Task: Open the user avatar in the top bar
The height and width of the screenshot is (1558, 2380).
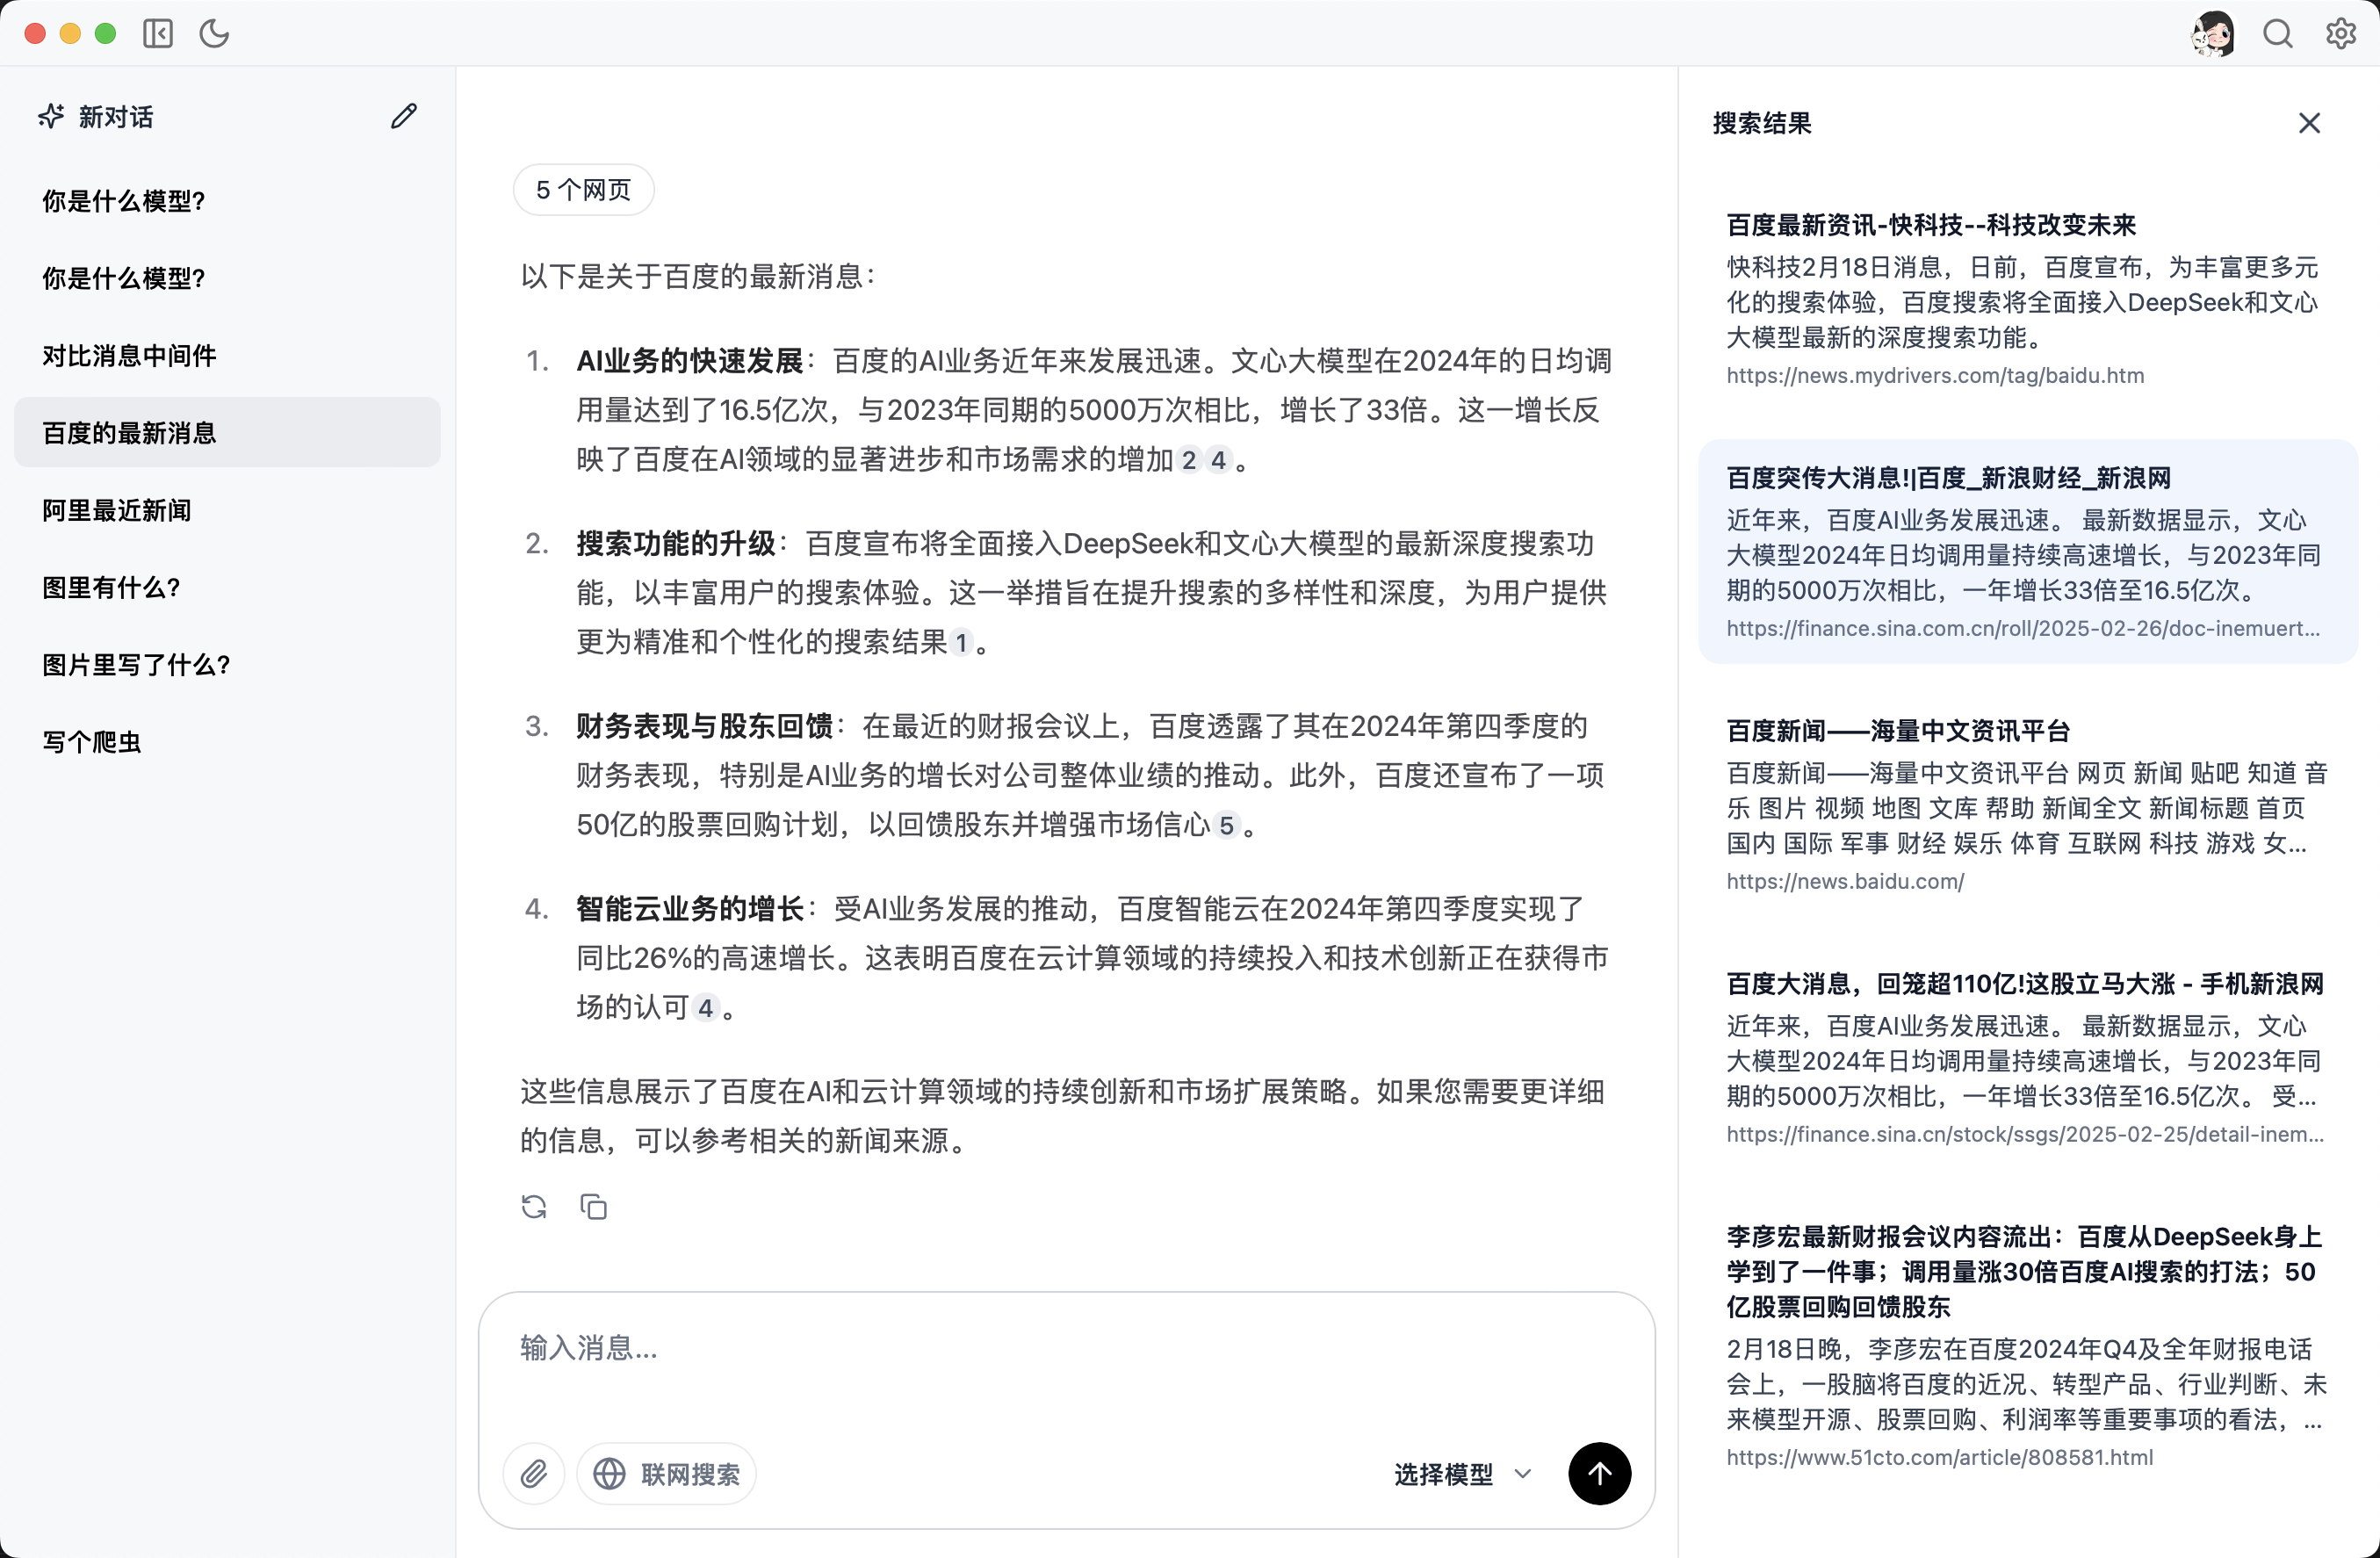Action: point(2213,33)
